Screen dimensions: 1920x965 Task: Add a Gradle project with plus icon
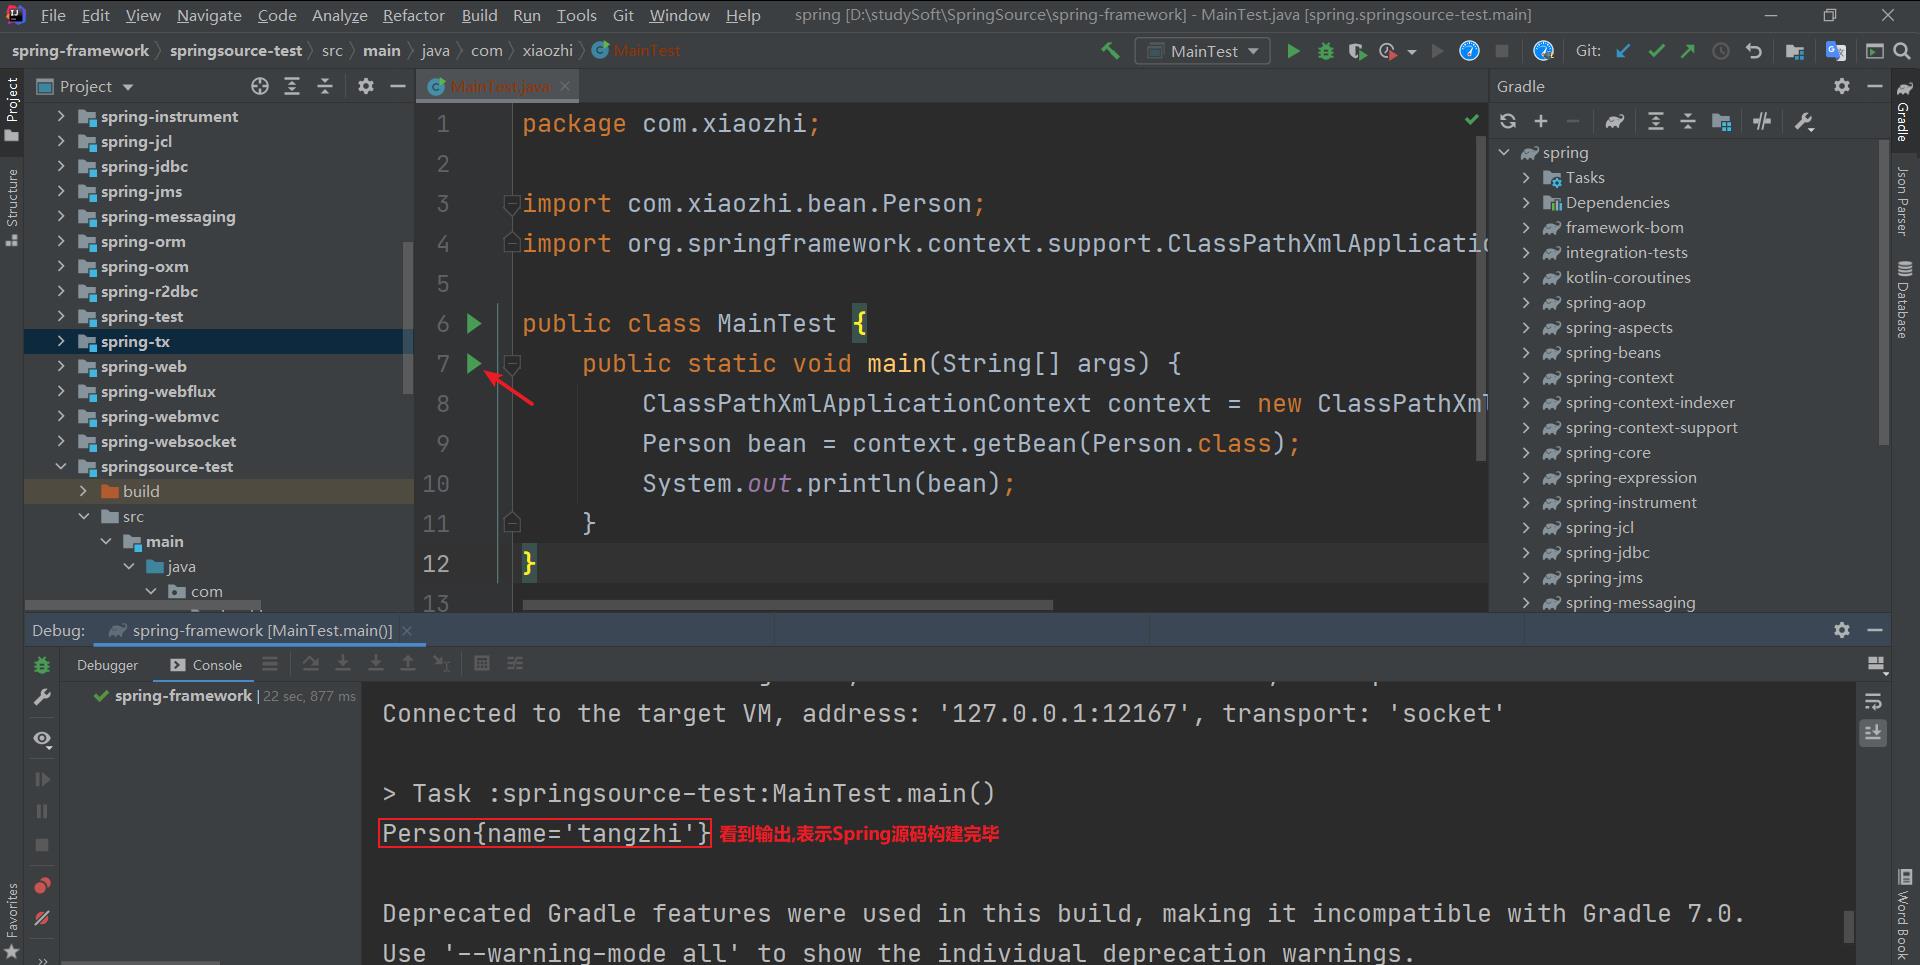tap(1541, 121)
